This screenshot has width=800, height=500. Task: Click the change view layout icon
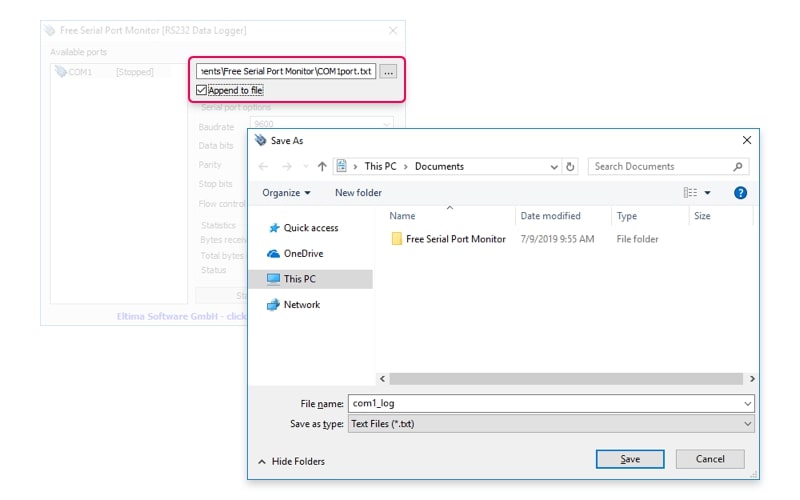coord(690,192)
